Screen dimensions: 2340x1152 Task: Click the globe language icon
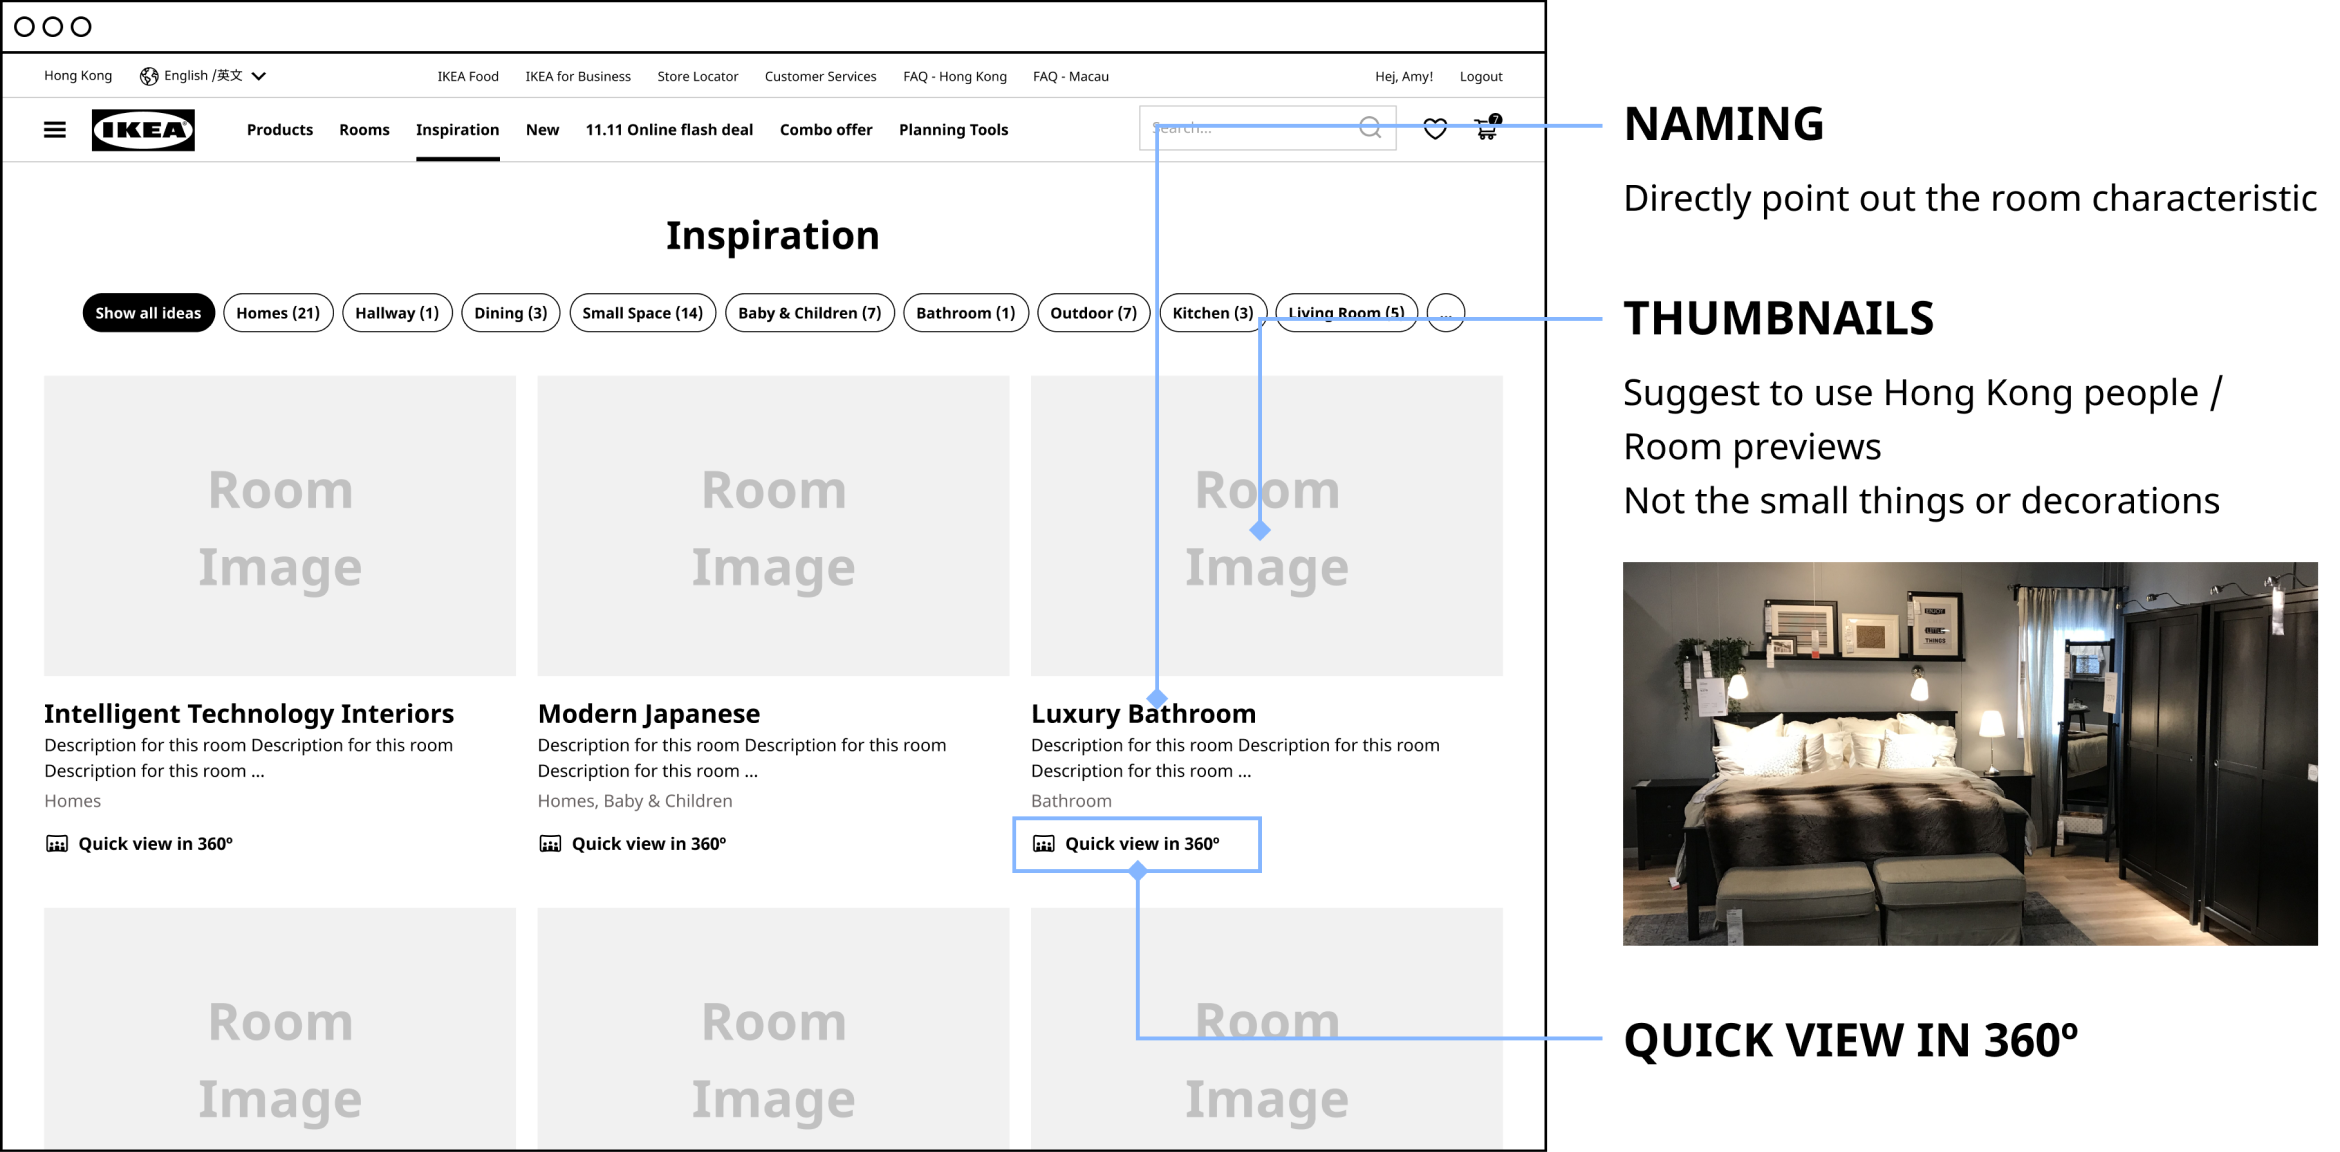[149, 76]
